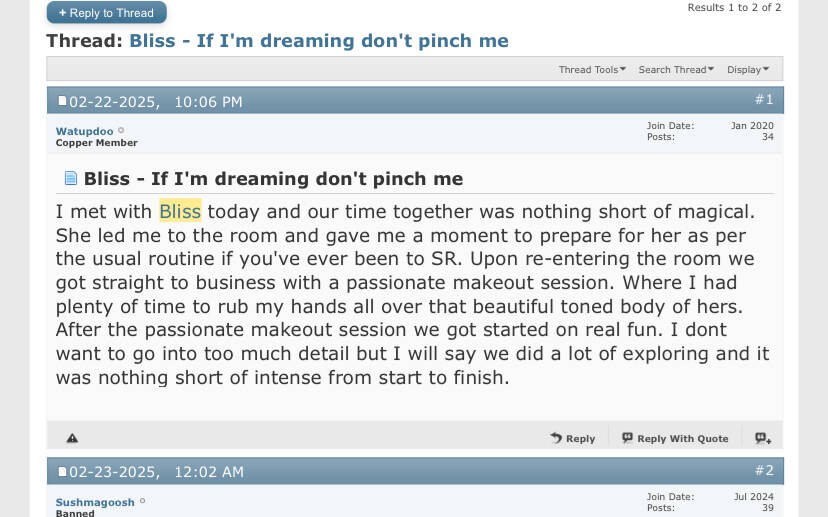This screenshot has height=517, width=828.
Task: Click the document icon beside post title
Action: [71, 178]
